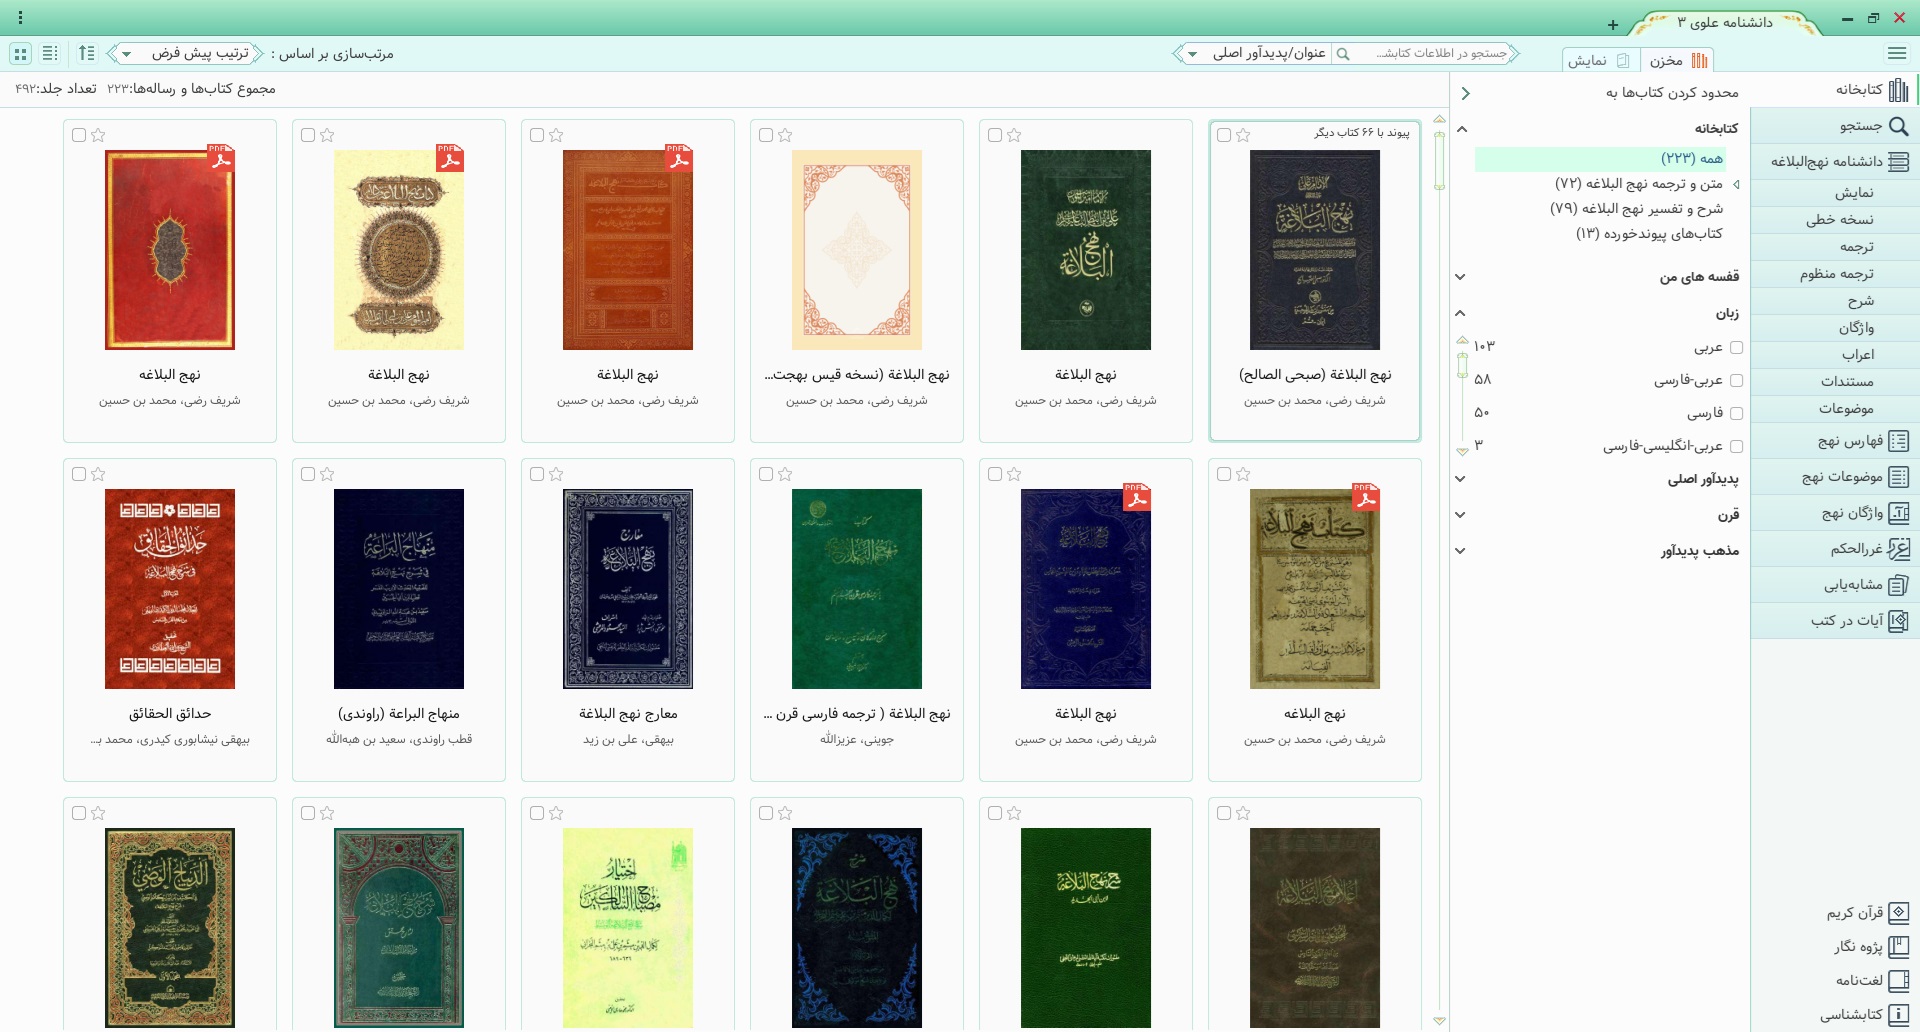Switch to the نمایش tab next to مخزن
Image resolution: width=1920 pixels, height=1032 pixels.
[x=1600, y=61]
